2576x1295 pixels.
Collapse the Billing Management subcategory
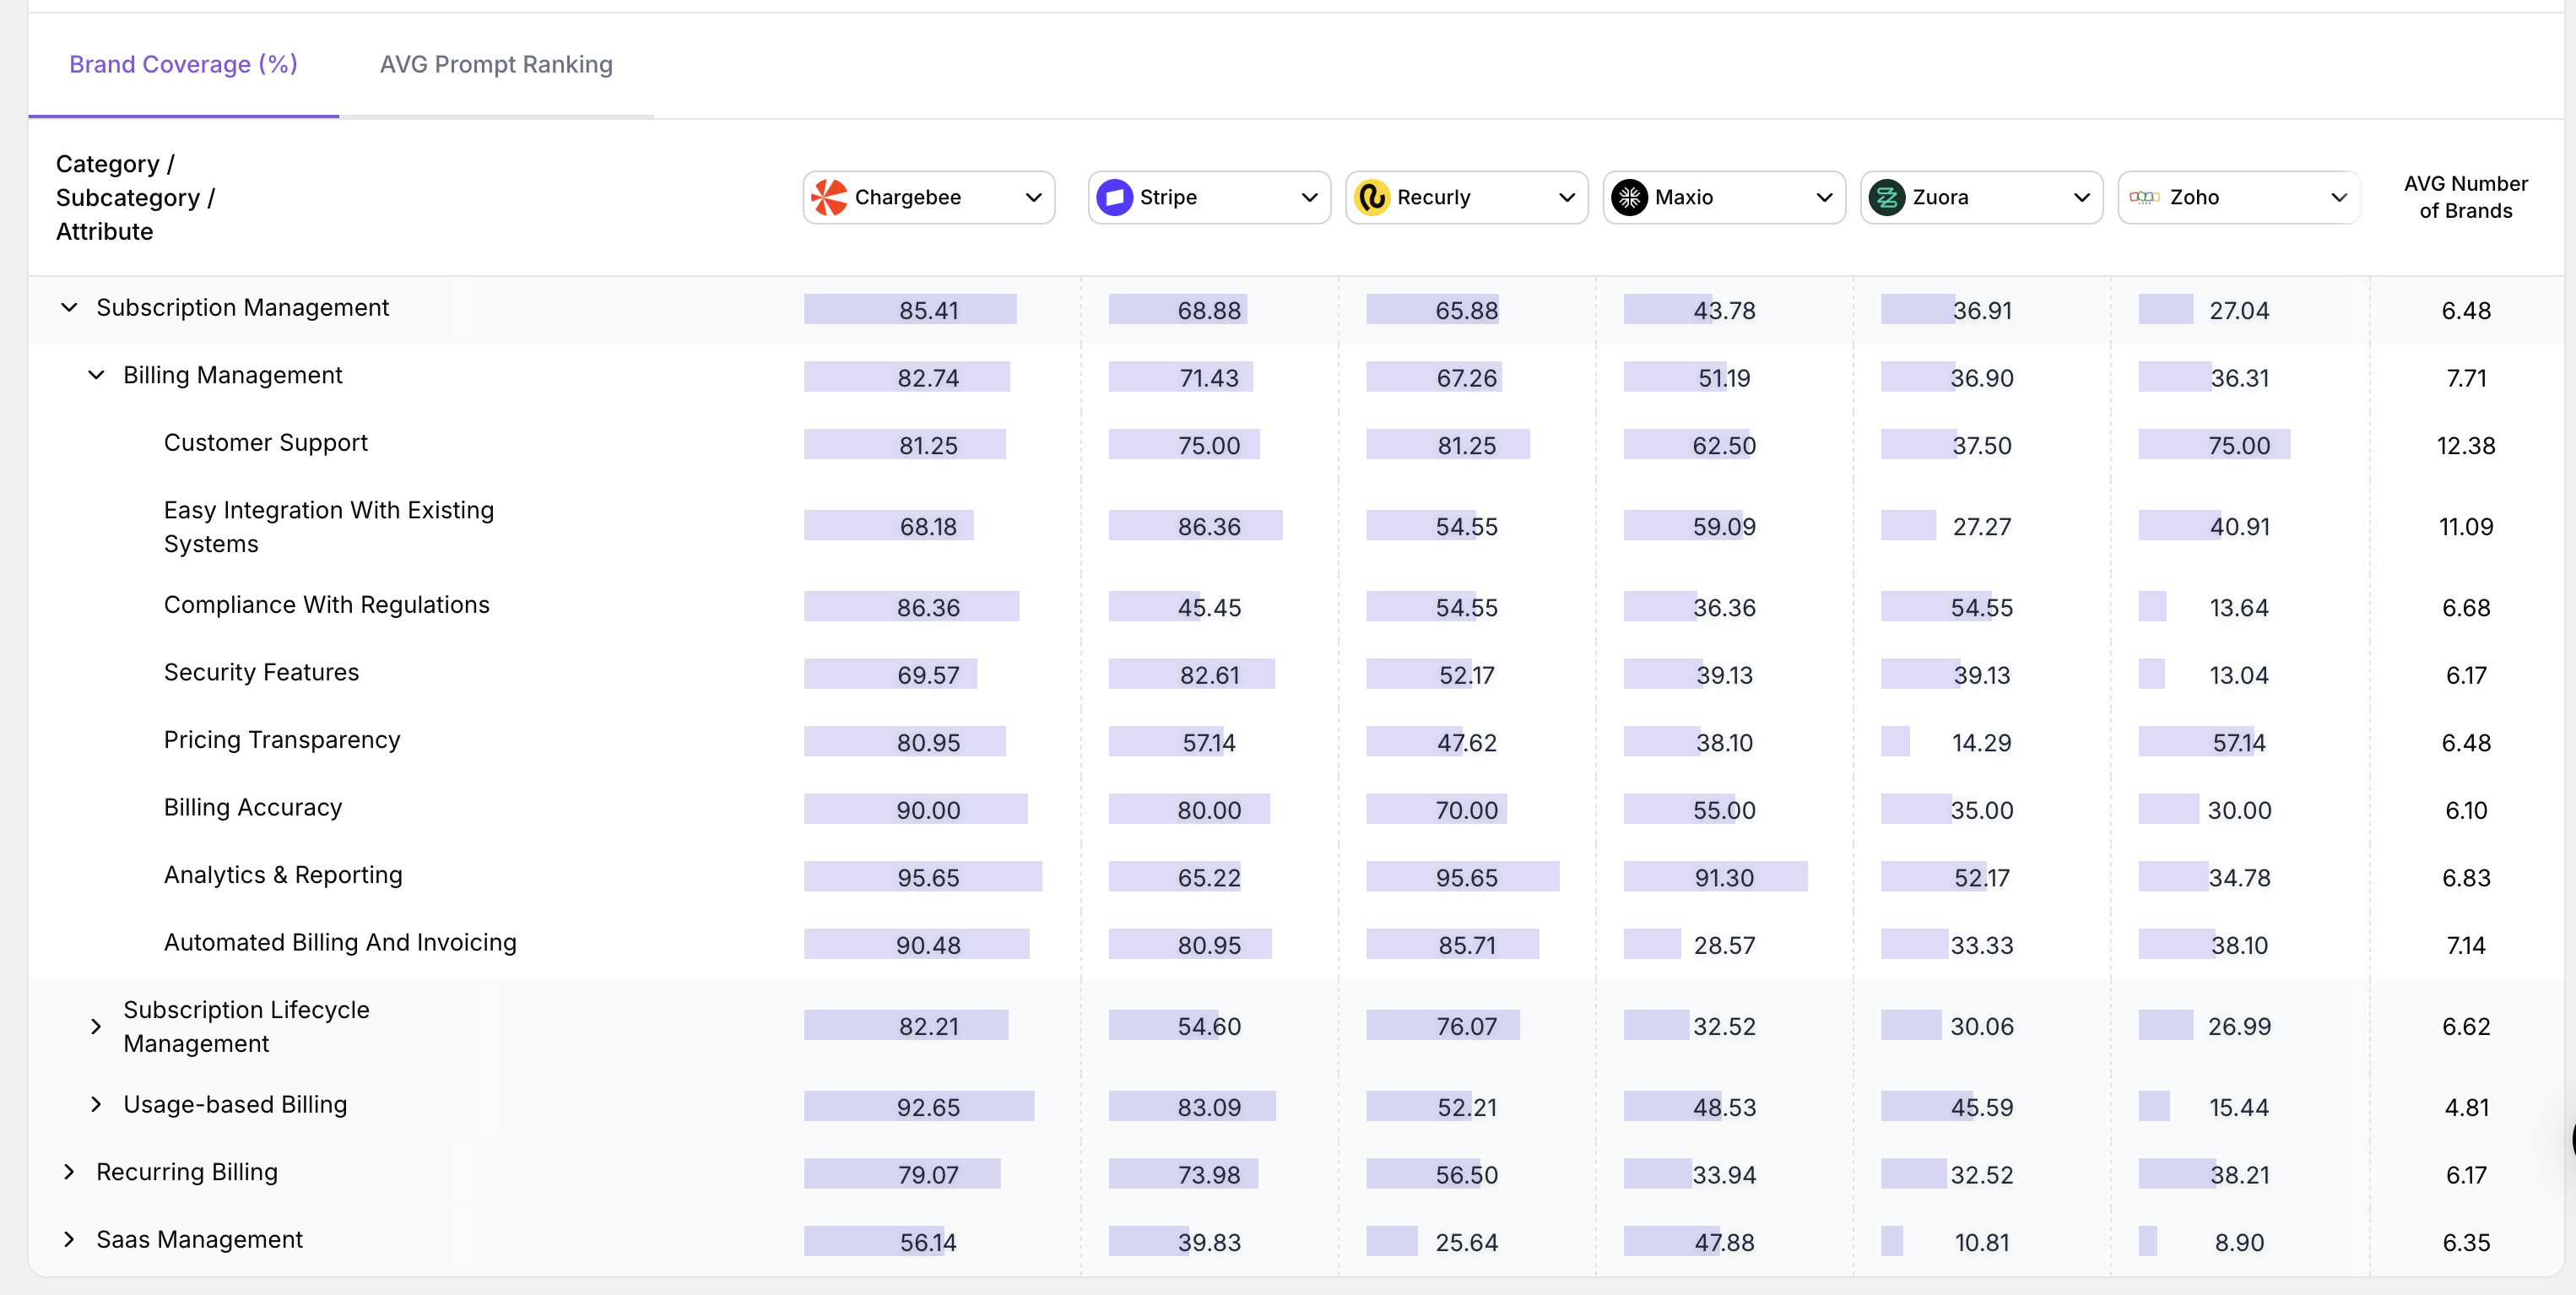[96, 375]
